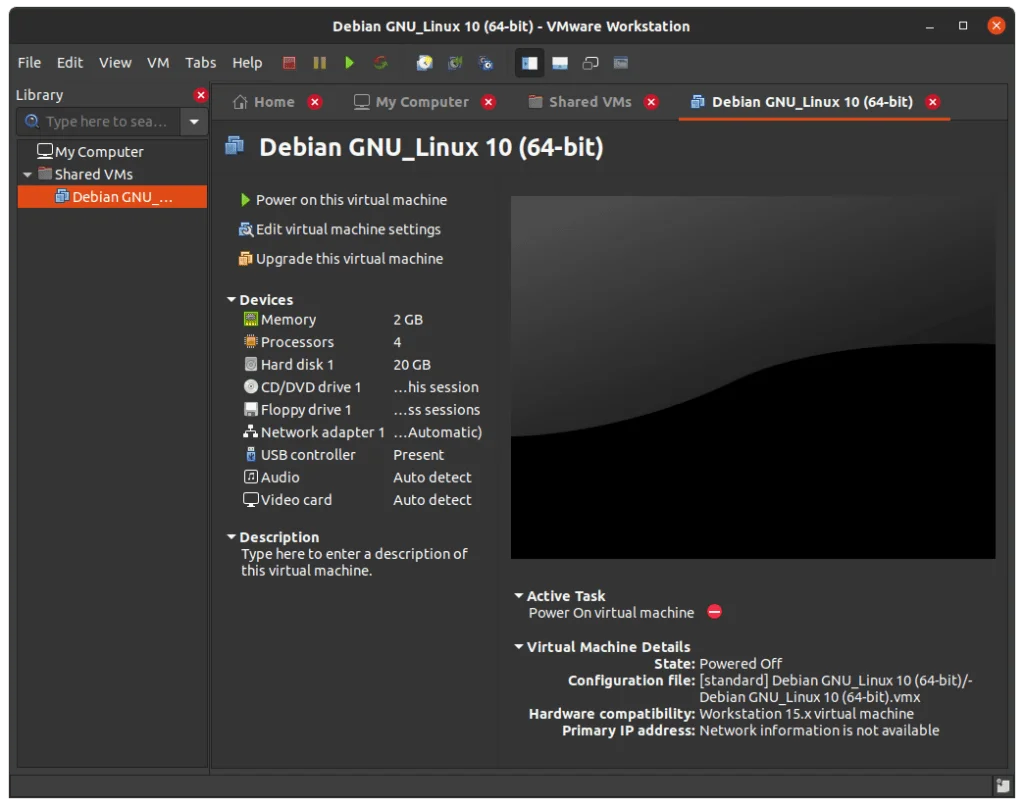The width and height of the screenshot is (1024, 807).
Task: Click the Processors device icon
Action: [x=251, y=341]
